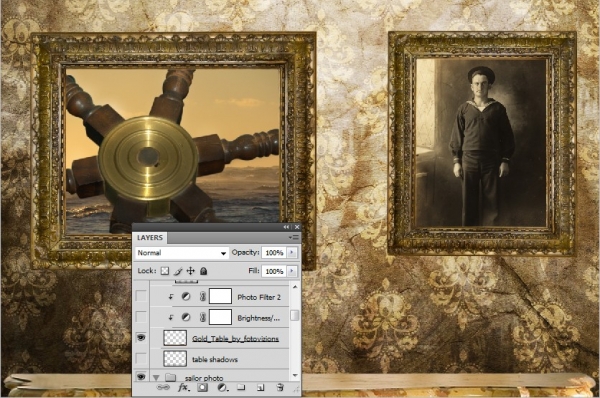Lock layer position

[x=191, y=271]
